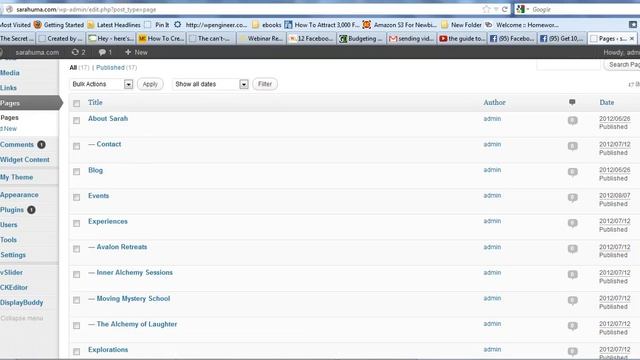Open the admin author link for Blog row
Image resolution: width=640 pixels, height=360 pixels.
[492, 170]
